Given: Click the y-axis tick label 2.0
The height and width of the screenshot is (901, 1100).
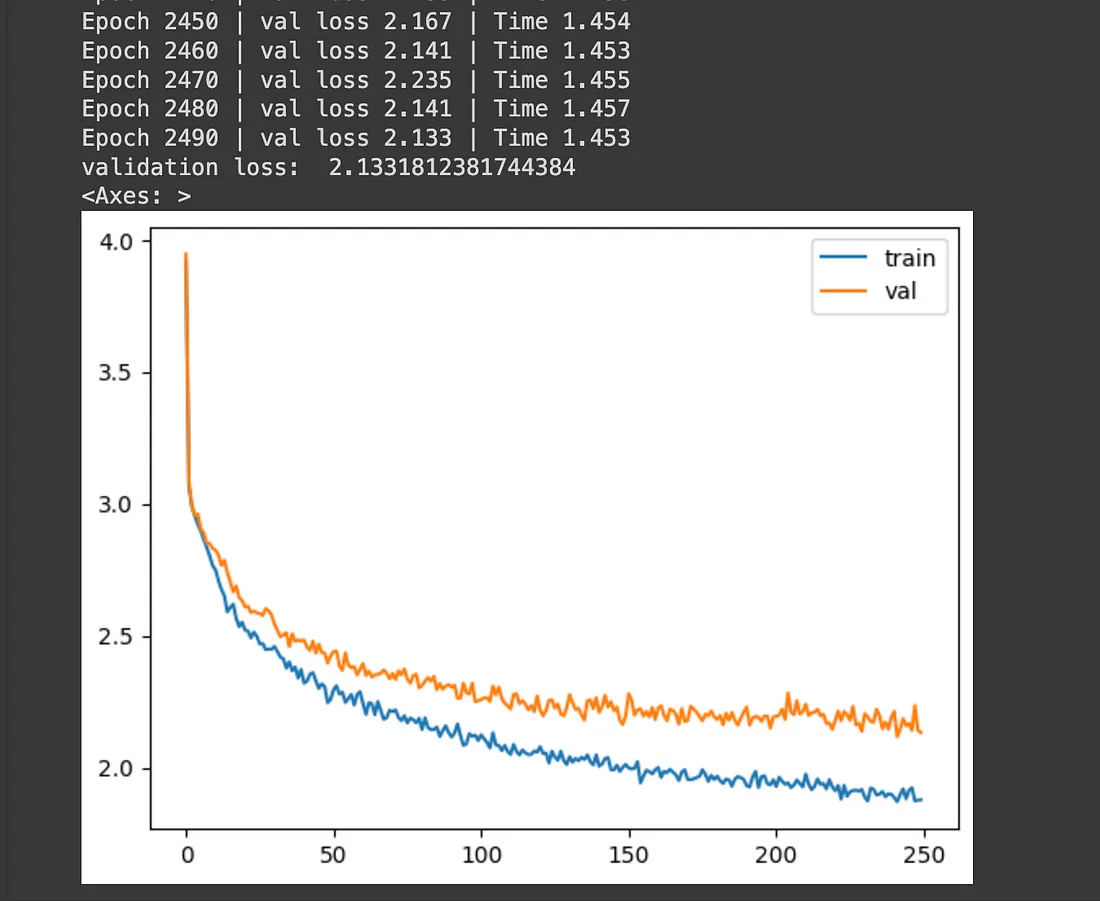Looking at the screenshot, I should click(x=115, y=768).
